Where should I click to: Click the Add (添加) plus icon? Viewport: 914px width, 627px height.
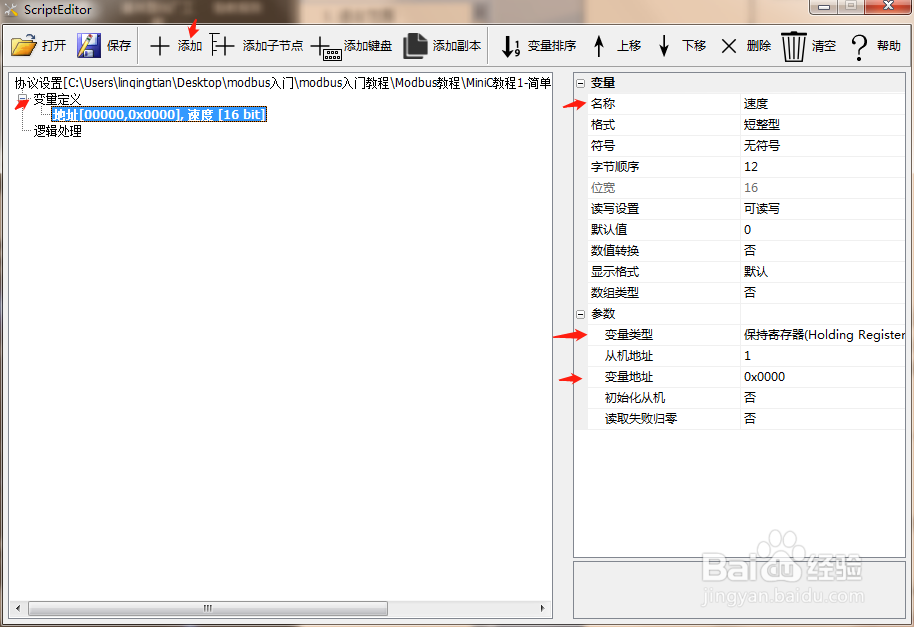click(159, 45)
